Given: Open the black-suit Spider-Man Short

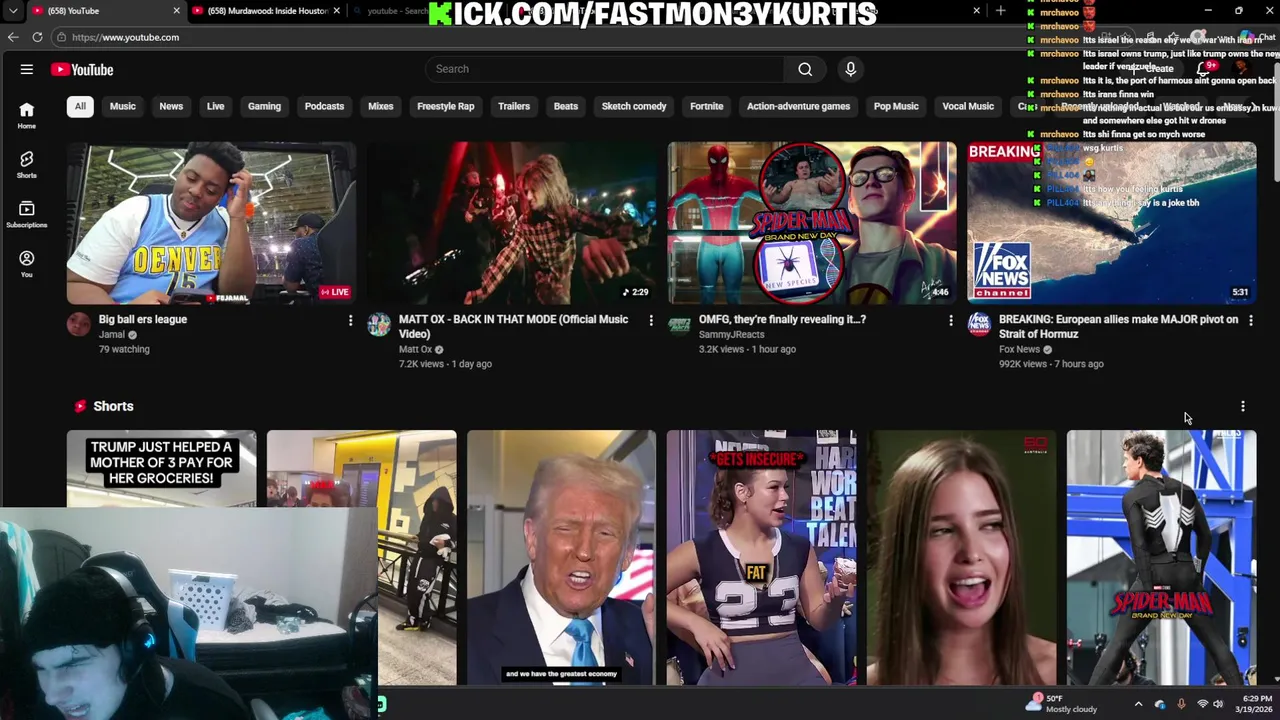Looking at the screenshot, I should click(x=1161, y=557).
